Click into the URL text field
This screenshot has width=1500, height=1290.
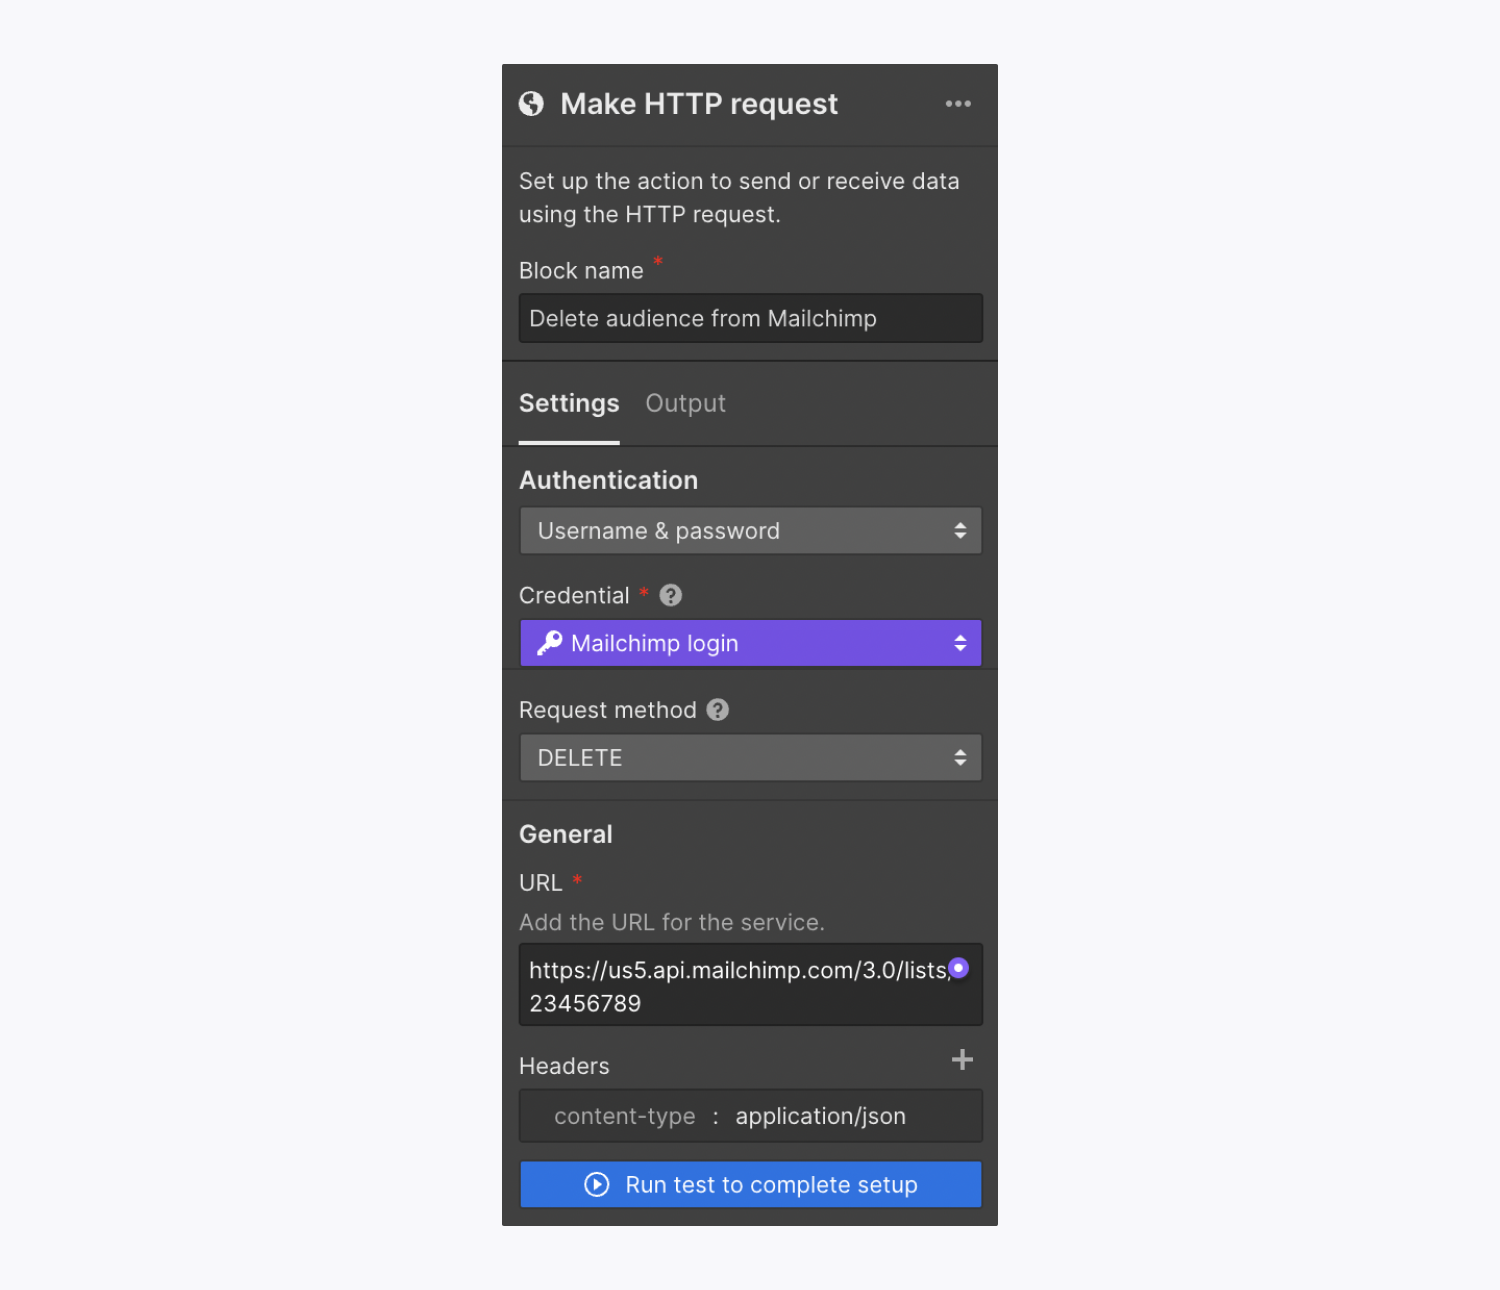point(751,985)
